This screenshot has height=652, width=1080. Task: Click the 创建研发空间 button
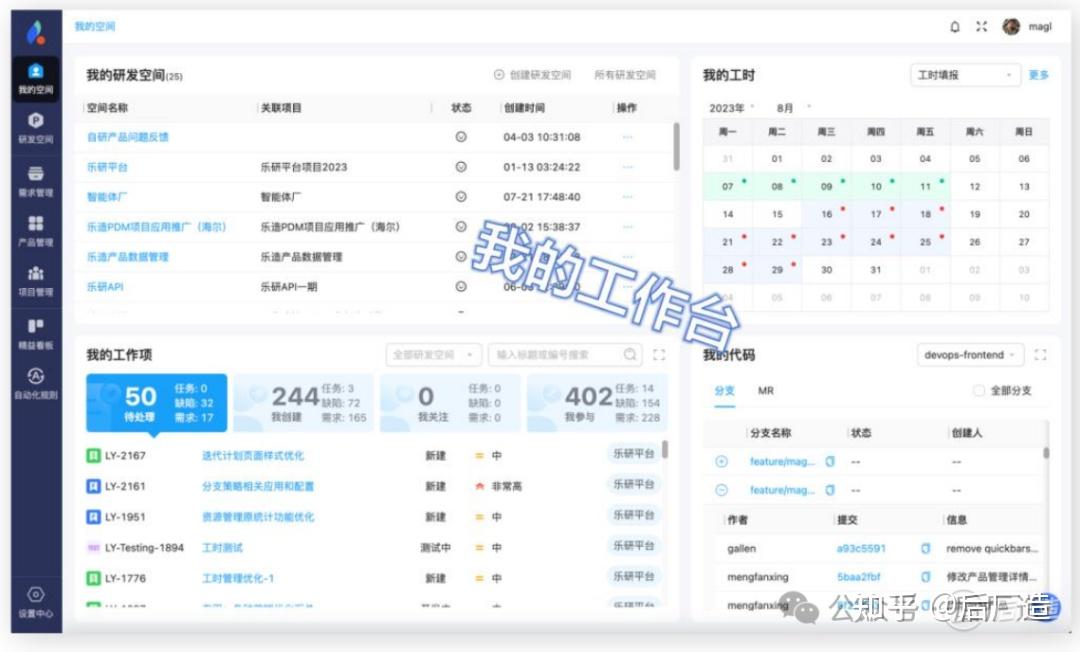coord(535,75)
